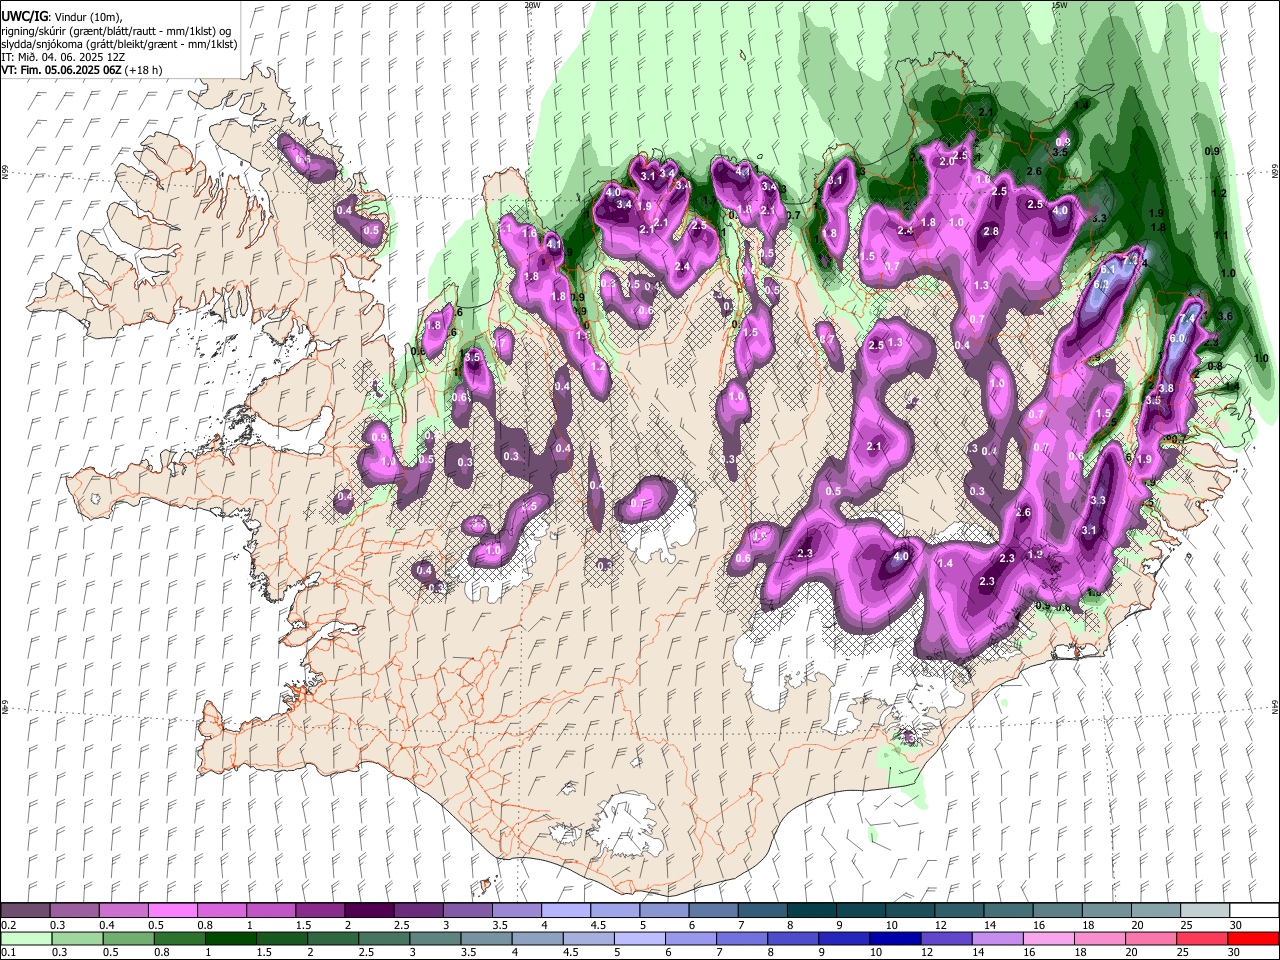Click the 'VT: Fim. 05.06.2025 06Z' line

point(62,70)
